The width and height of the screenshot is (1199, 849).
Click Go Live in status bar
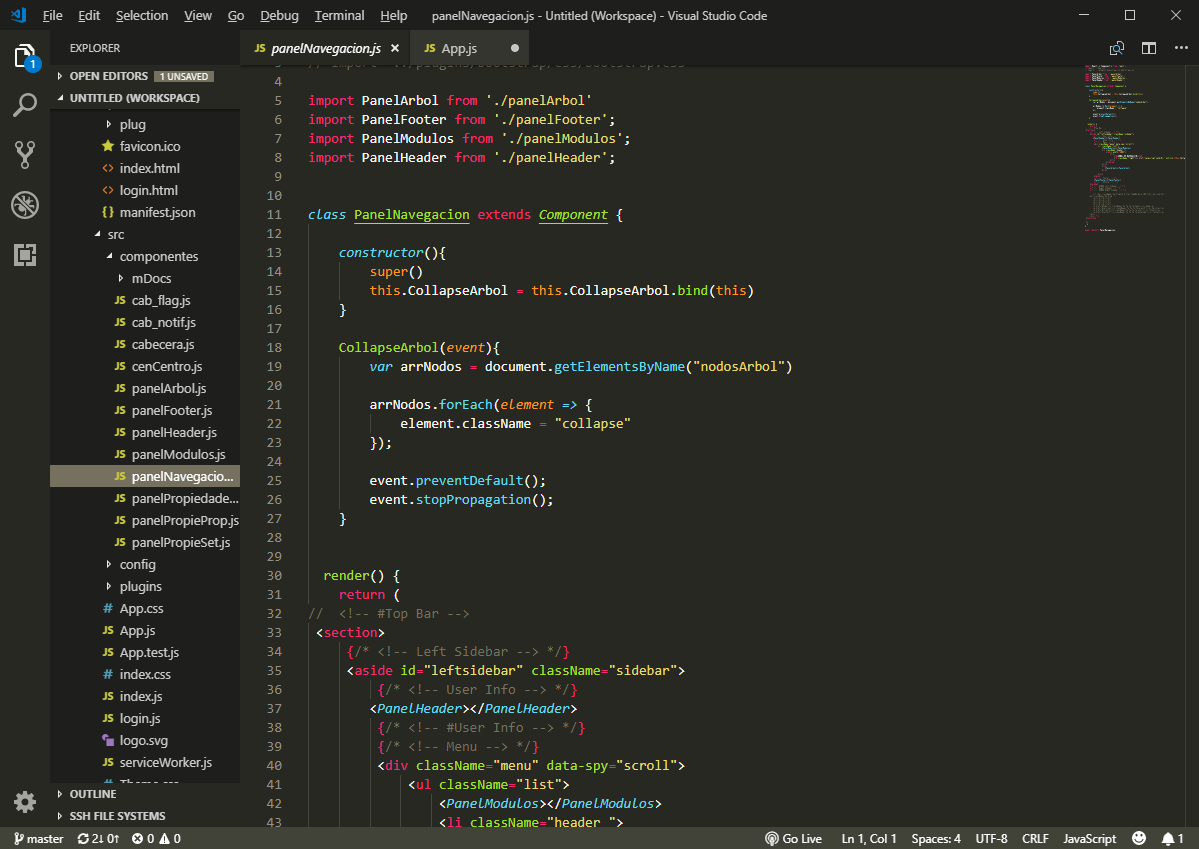coord(794,839)
